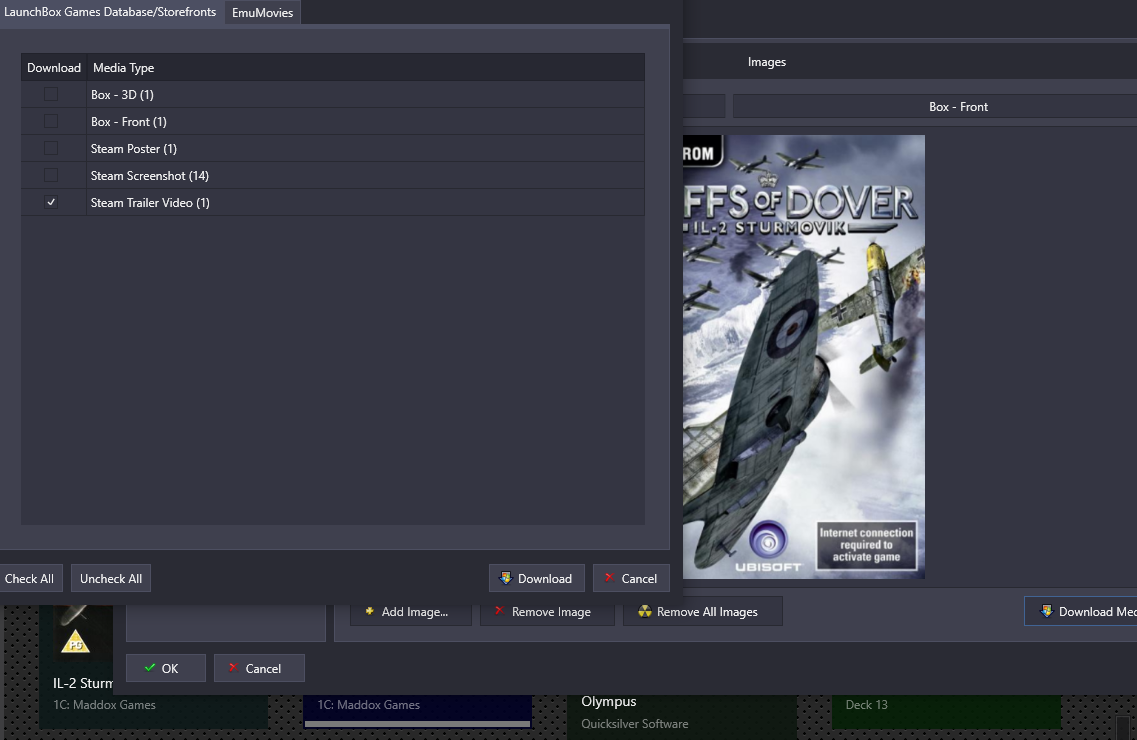The height and width of the screenshot is (740, 1137).
Task: Click the star icon on Add Image
Action: pos(369,611)
